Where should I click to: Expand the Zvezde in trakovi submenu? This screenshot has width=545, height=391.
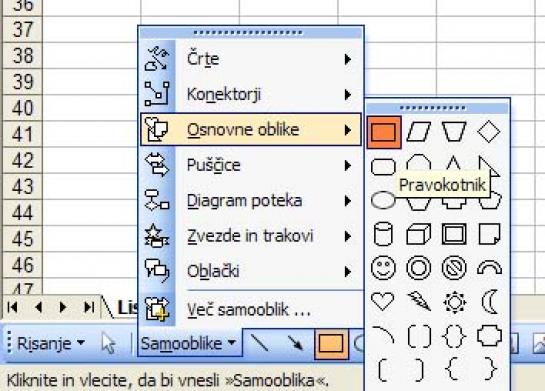coord(251,236)
